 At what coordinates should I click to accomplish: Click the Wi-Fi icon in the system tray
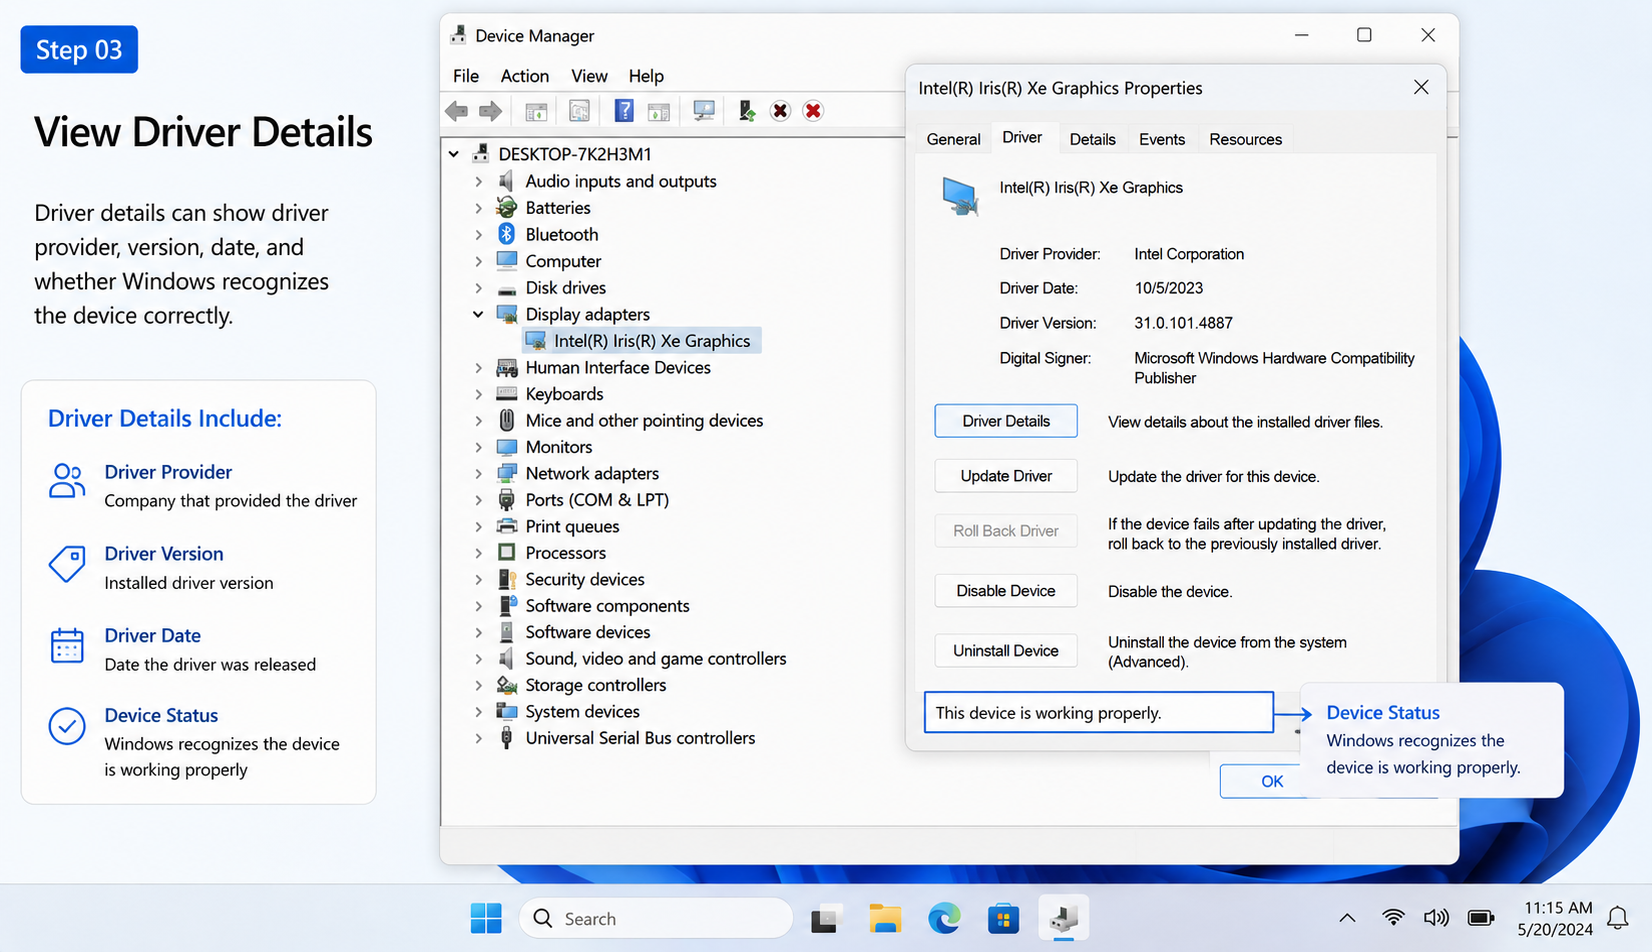coord(1393,917)
